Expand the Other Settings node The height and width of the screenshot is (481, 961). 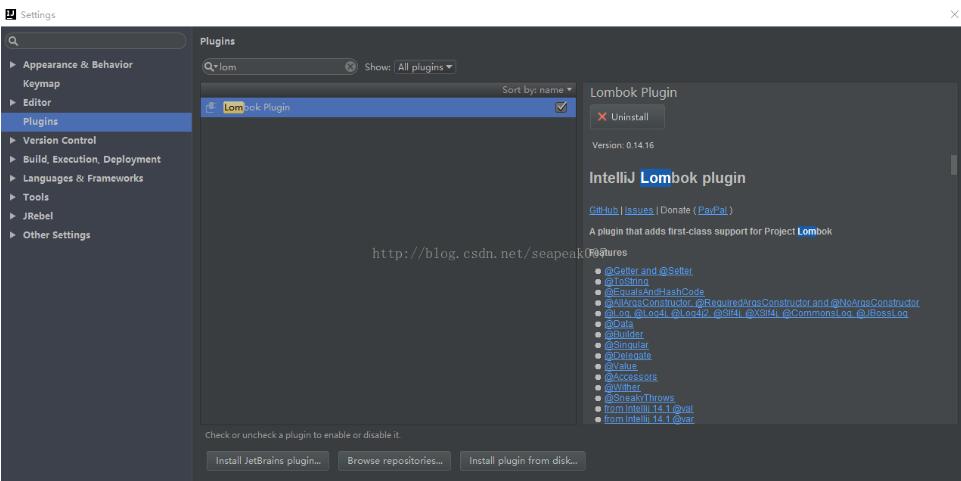(x=12, y=235)
